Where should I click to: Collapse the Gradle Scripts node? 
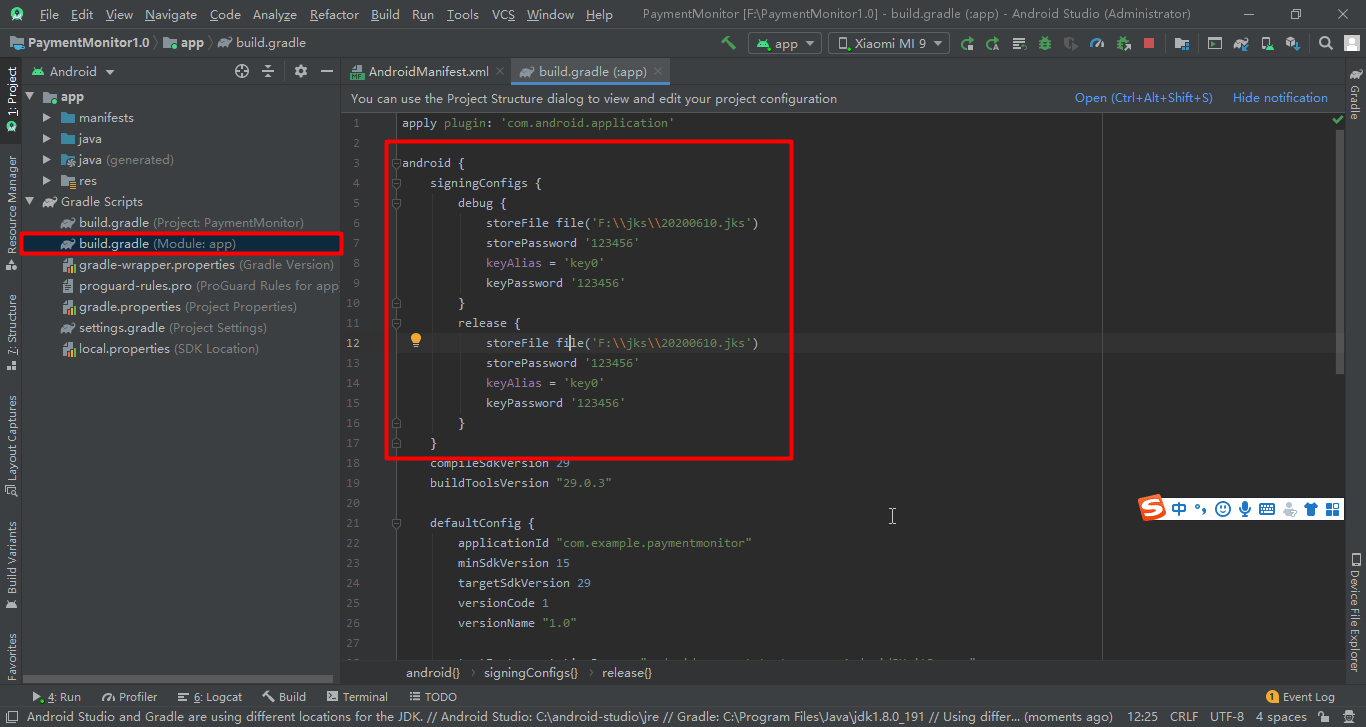click(x=30, y=202)
